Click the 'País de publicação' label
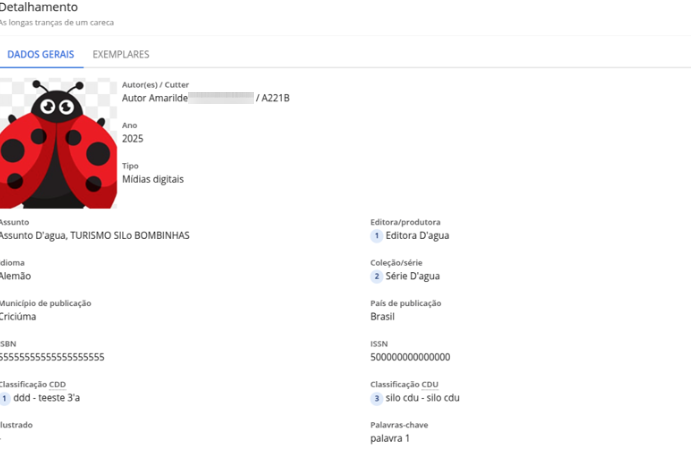Image resolution: width=691 pixels, height=456 pixels. coord(406,304)
